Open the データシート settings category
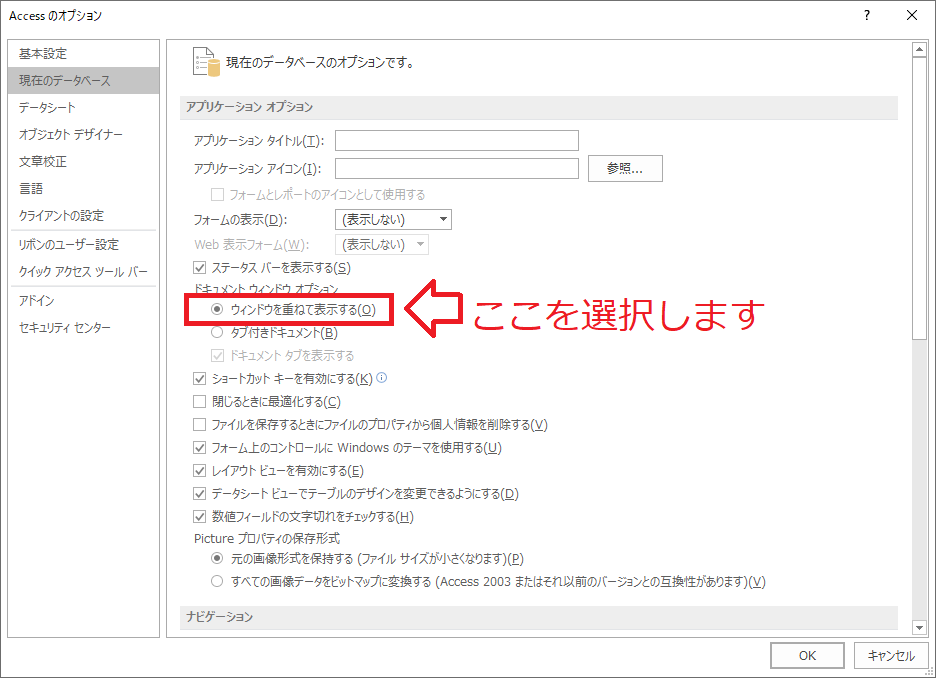Image resolution: width=938 pixels, height=678 pixels. (x=47, y=108)
